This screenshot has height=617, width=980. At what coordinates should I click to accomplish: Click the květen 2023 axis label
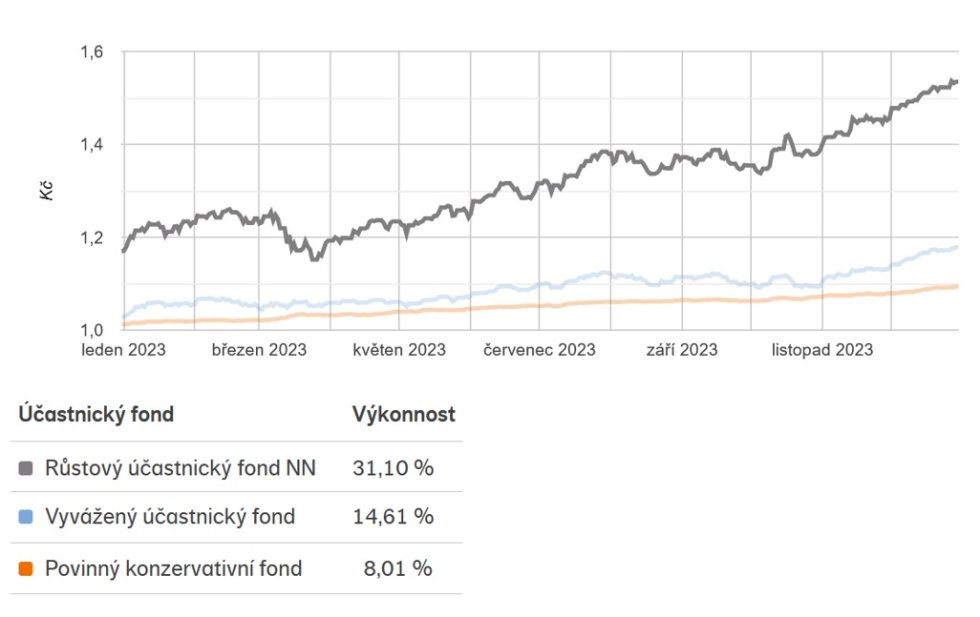coord(399,350)
